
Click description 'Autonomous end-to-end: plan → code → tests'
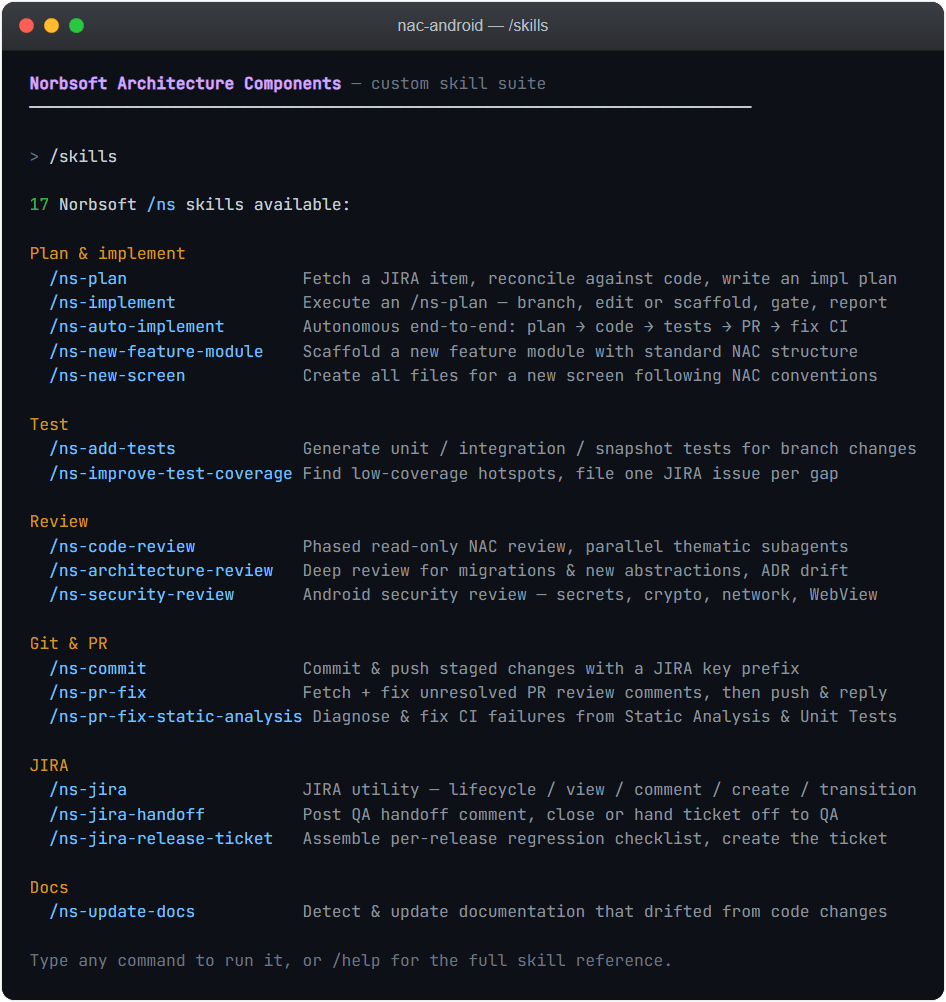[508, 327]
